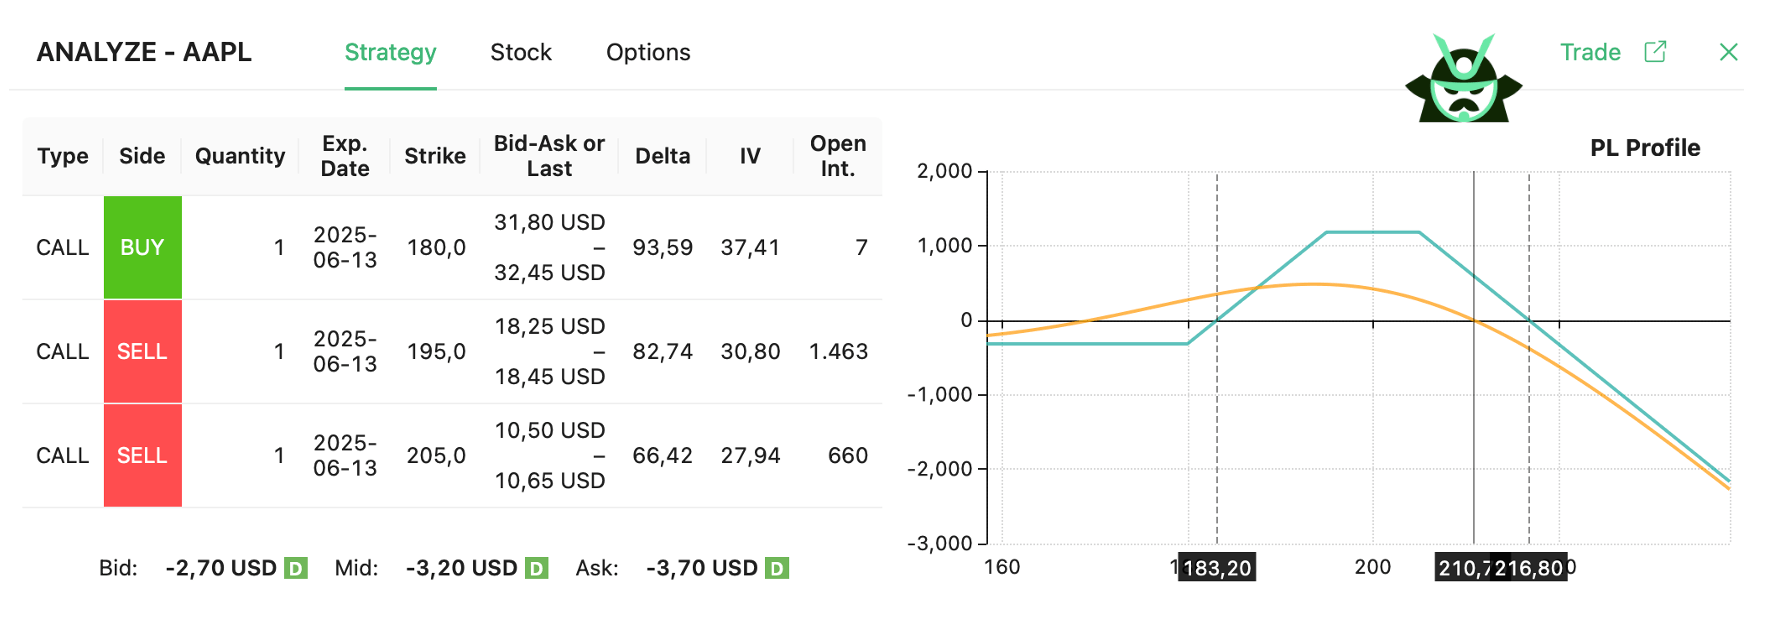Toggle the green BUY side button
The width and height of the screenshot is (1788, 618).
[142, 247]
